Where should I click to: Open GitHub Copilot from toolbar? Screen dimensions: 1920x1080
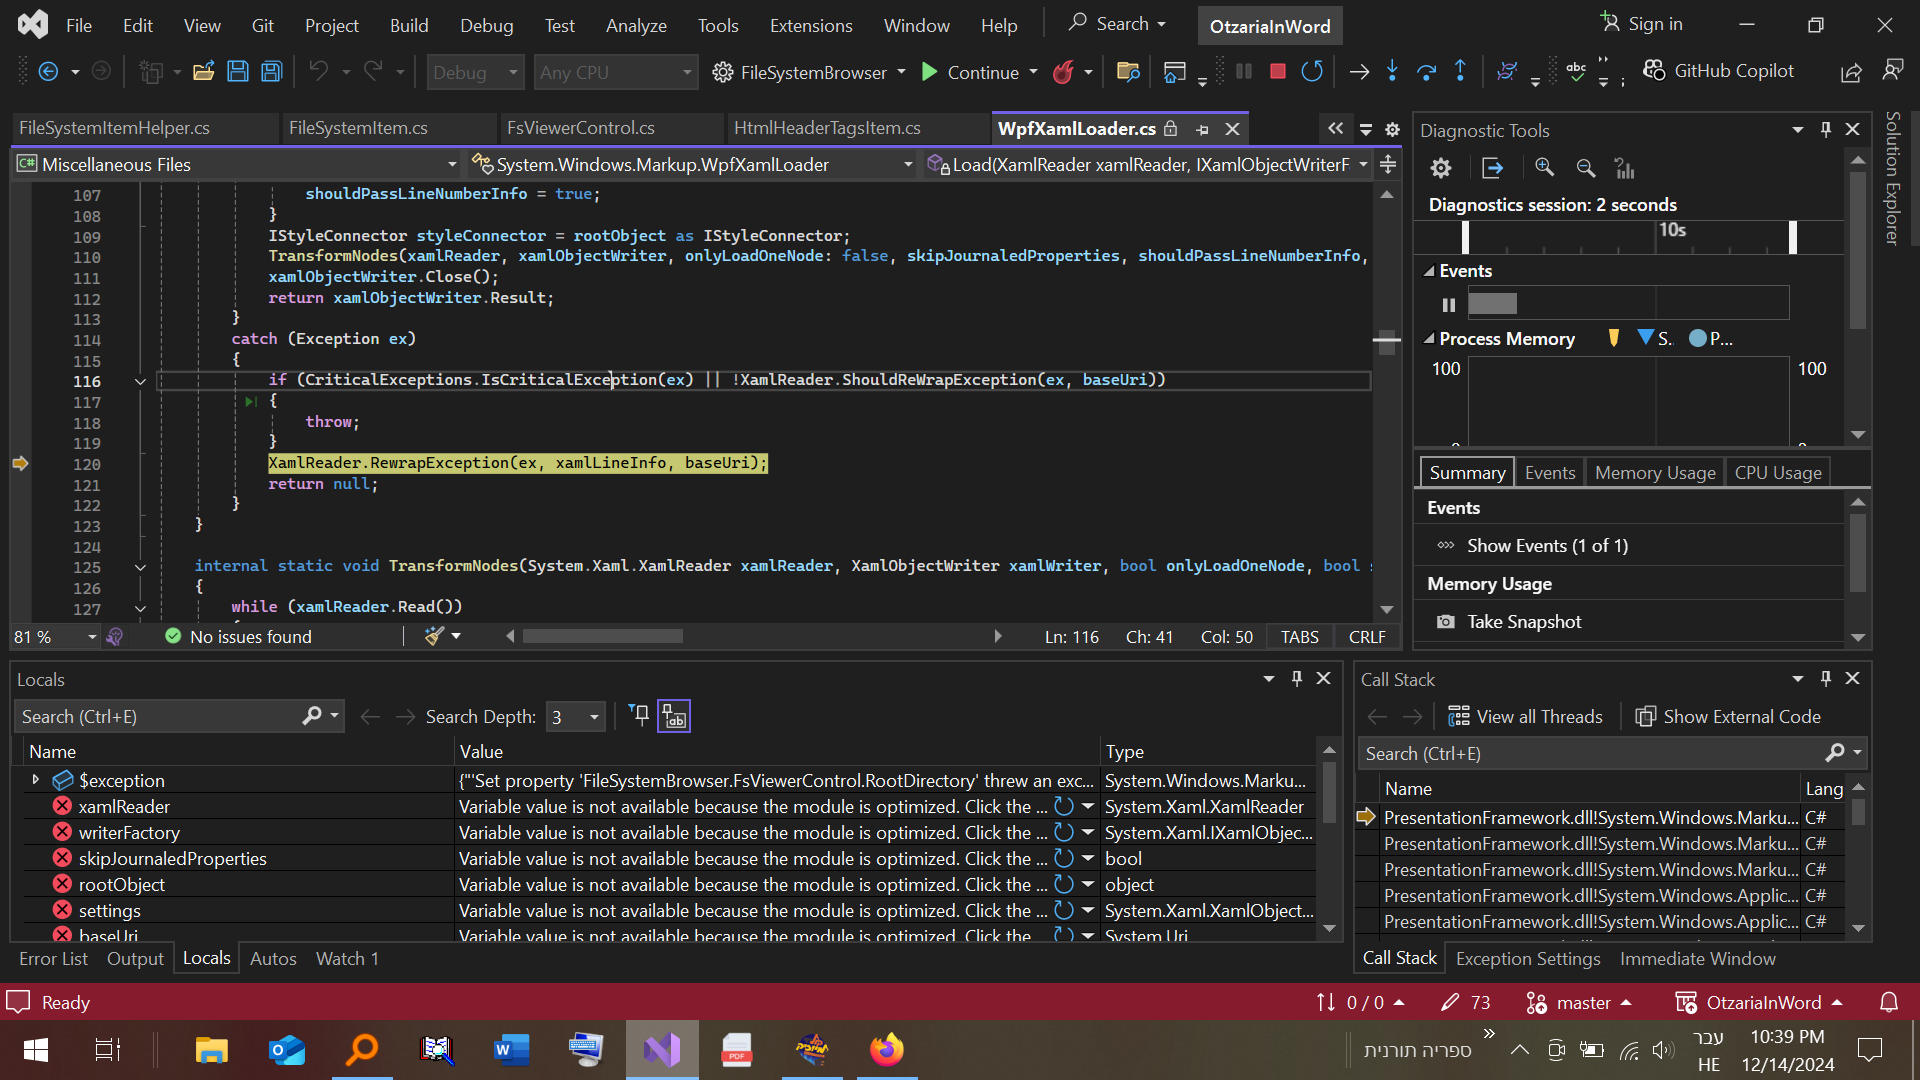coord(1718,71)
